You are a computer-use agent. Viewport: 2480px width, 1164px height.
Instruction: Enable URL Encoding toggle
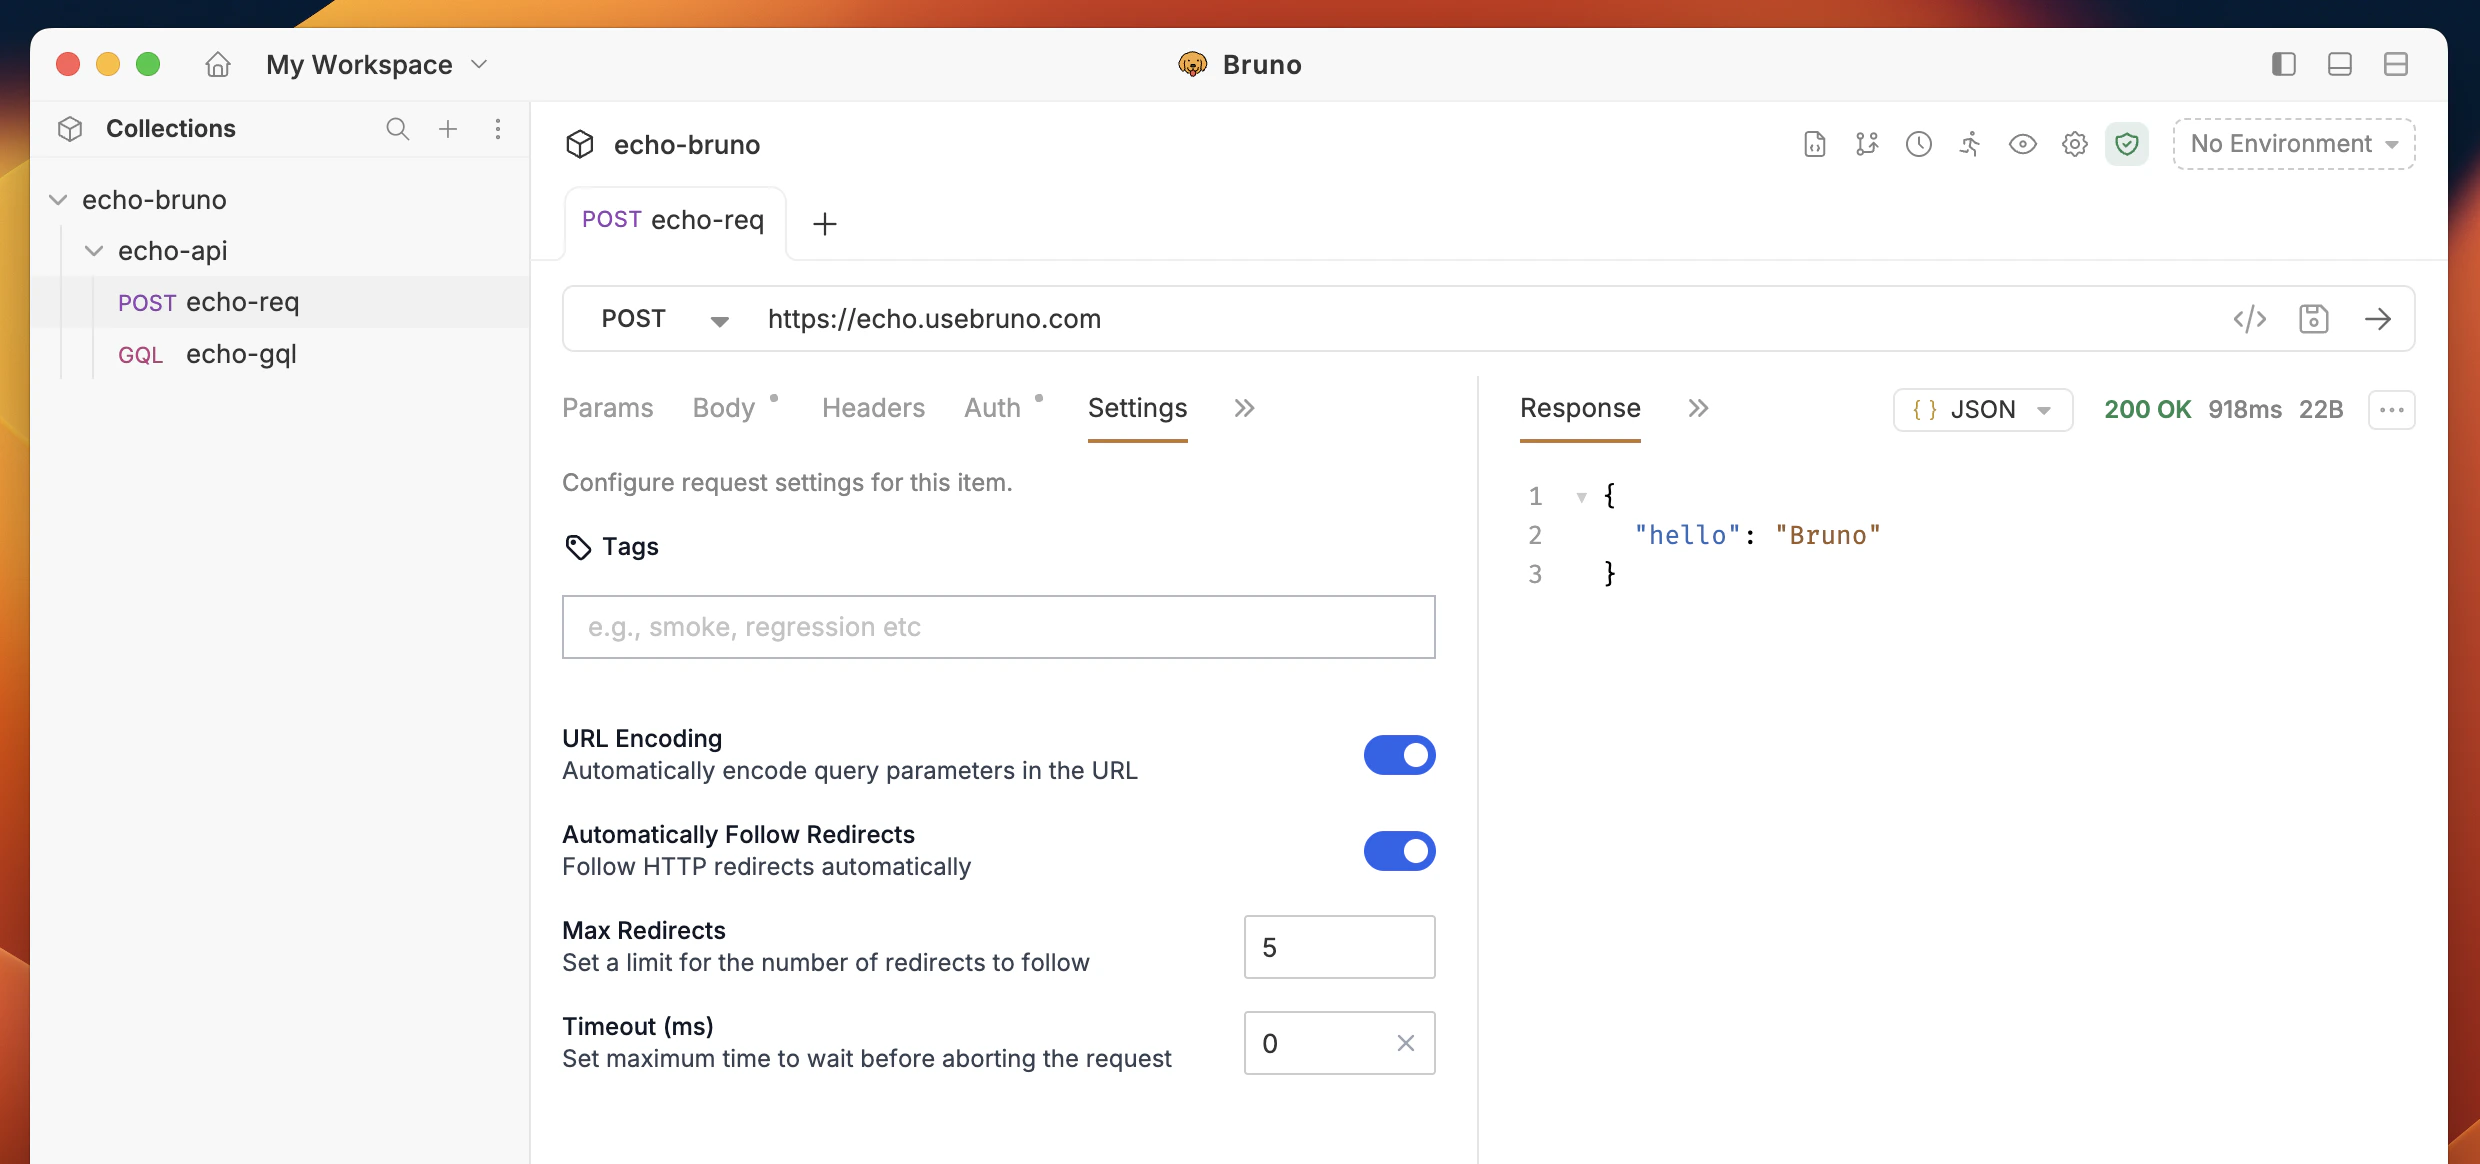(1399, 755)
